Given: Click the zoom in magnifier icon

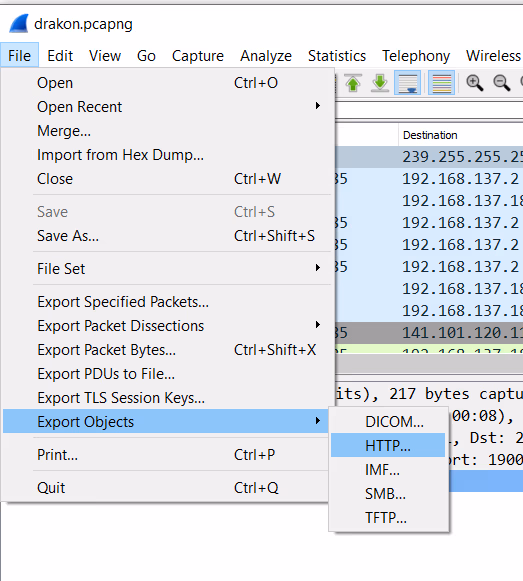Looking at the screenshot, I should [x=474, y=83].
